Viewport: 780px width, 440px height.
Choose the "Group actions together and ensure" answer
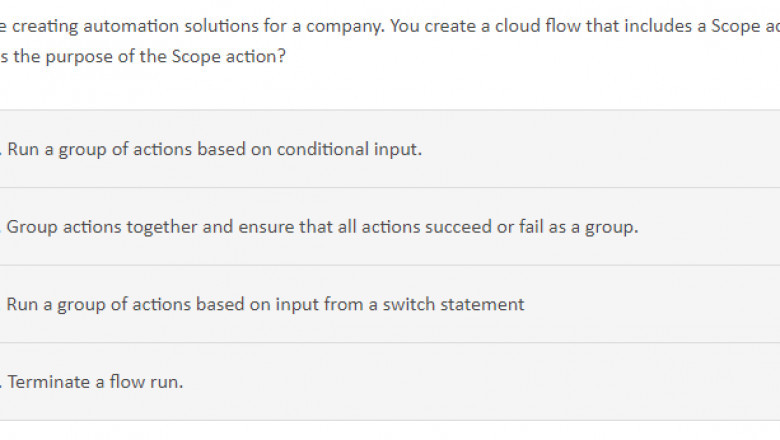tap(322, 227)
